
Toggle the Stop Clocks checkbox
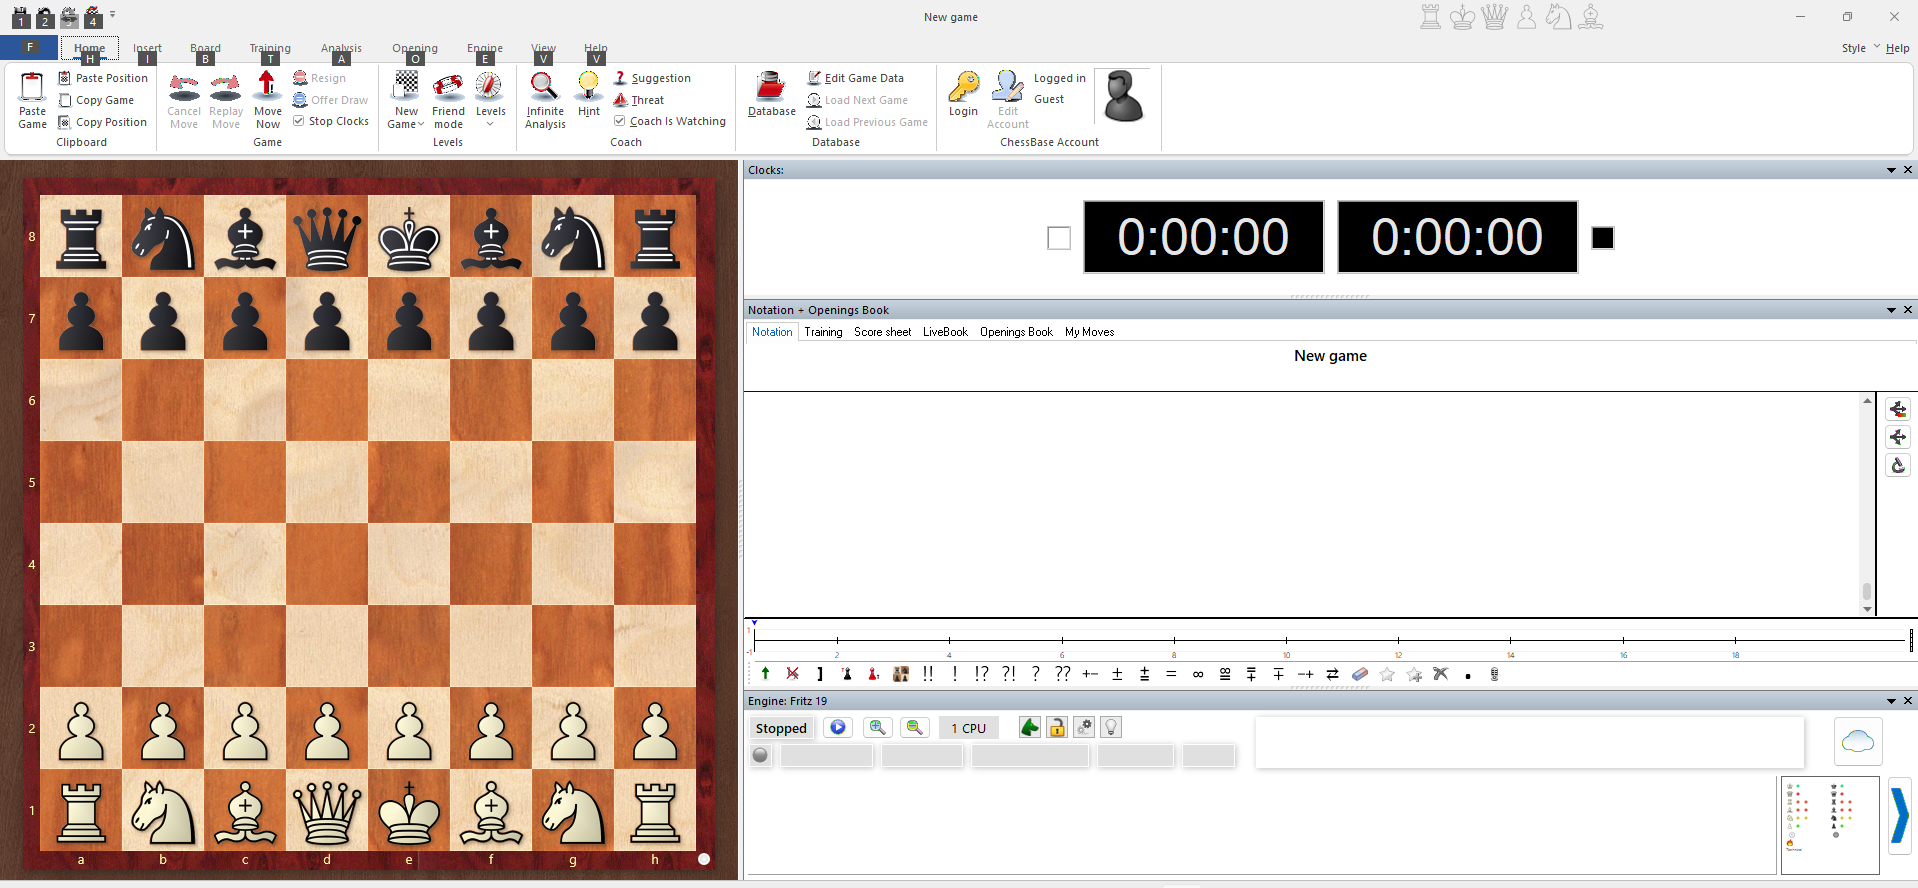pyautogui.click(x=298, y=121)
